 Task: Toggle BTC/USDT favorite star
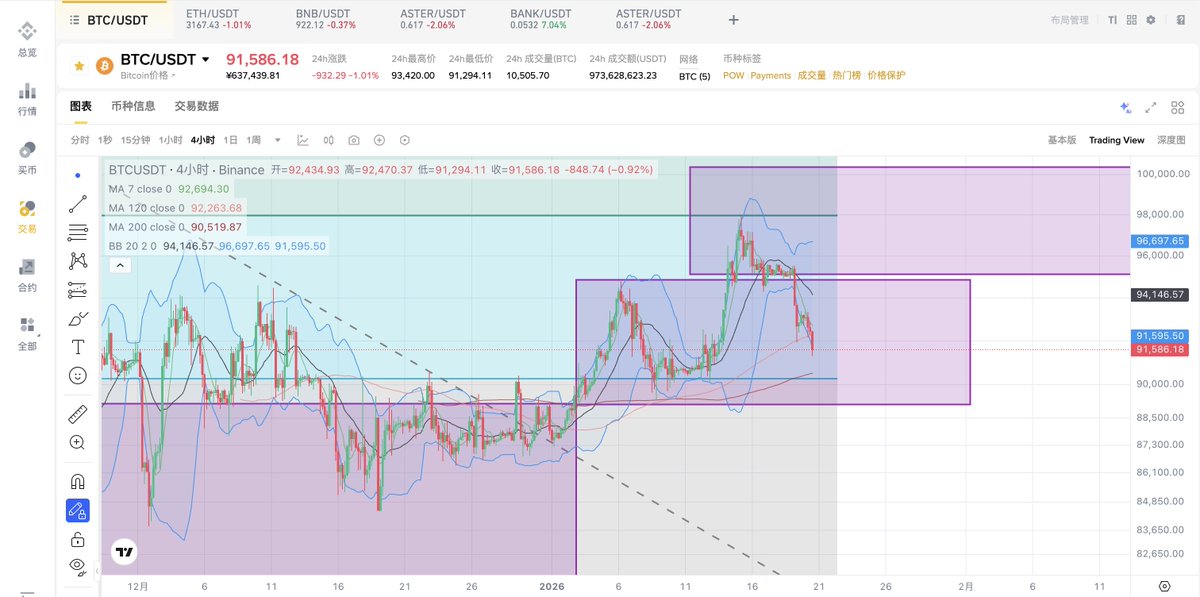[x=79, y=66]
